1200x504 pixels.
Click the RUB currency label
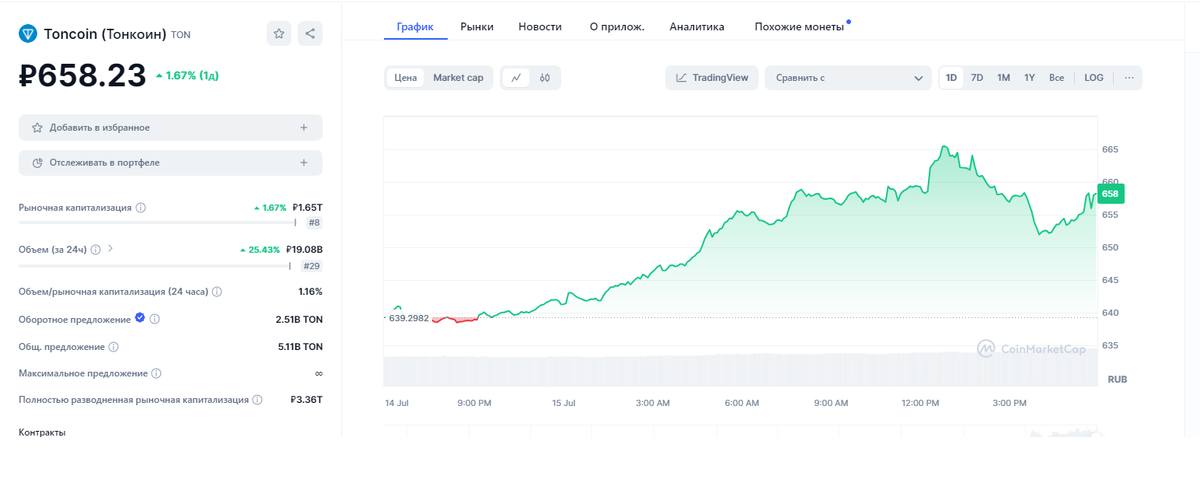[1117, 380]
